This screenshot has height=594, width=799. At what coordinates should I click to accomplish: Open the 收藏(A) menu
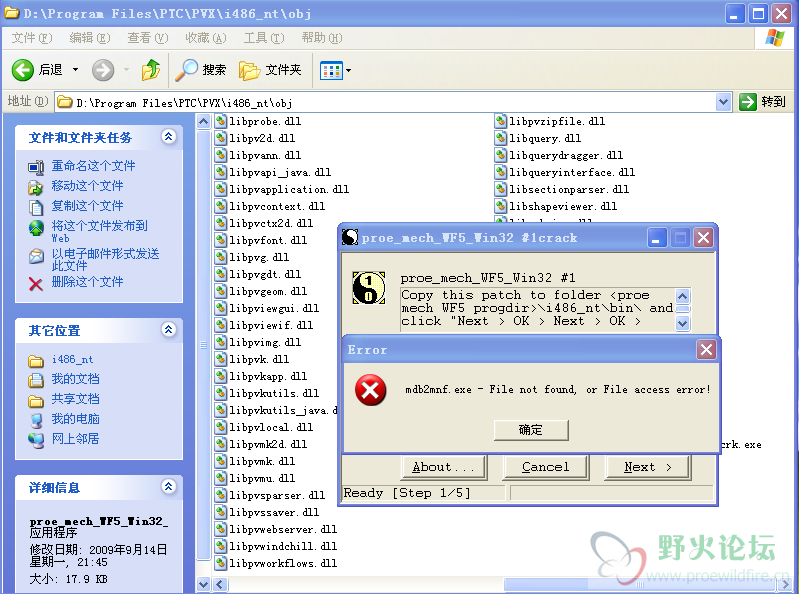(x=206, y=38)
